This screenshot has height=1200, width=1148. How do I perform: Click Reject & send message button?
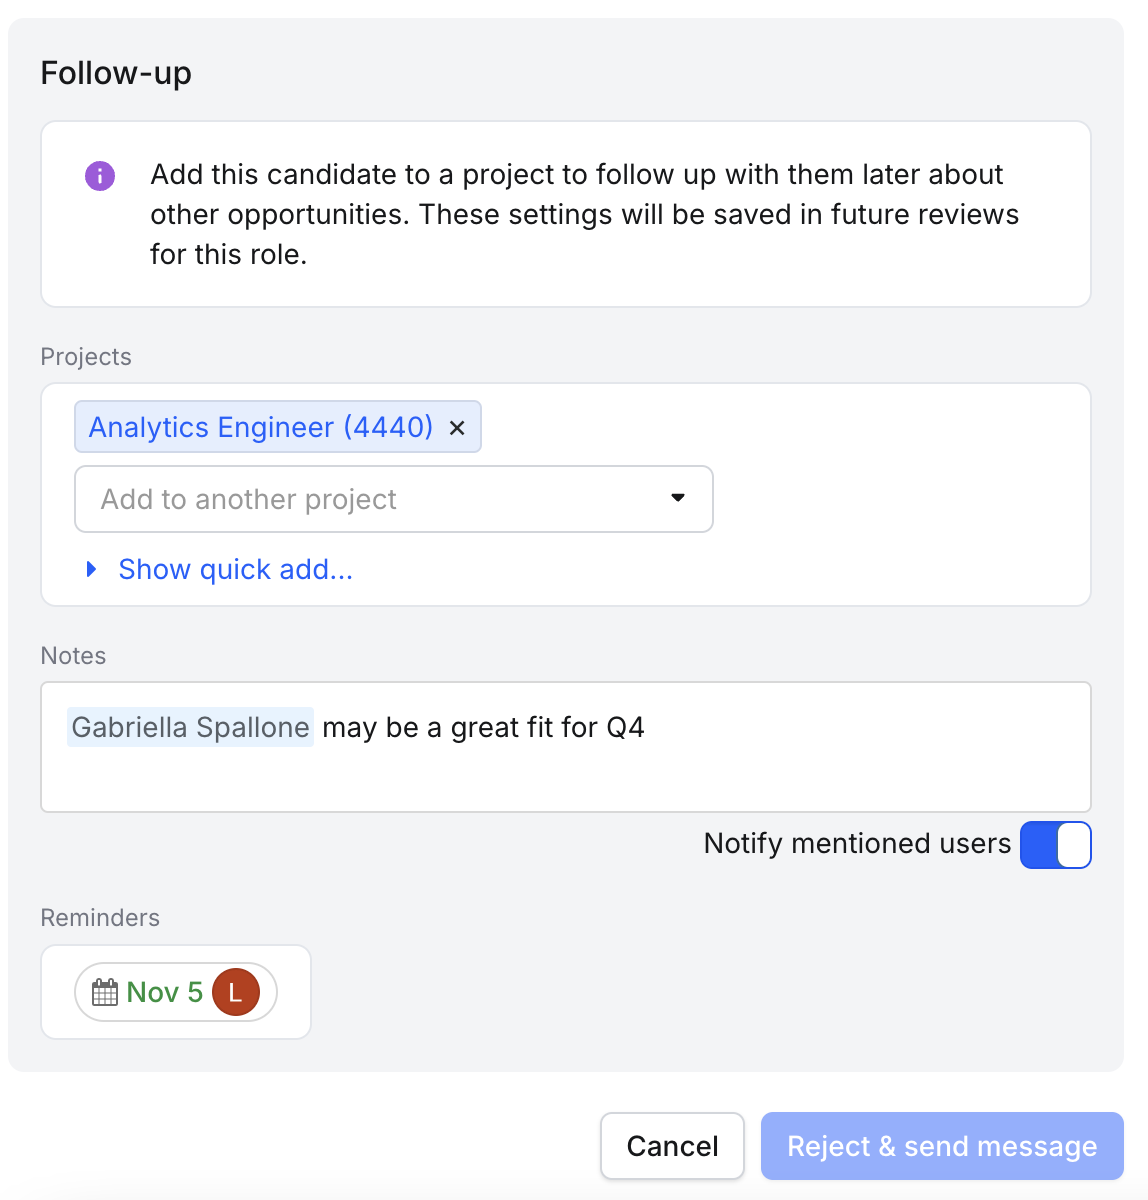(x=942, y=1146)
